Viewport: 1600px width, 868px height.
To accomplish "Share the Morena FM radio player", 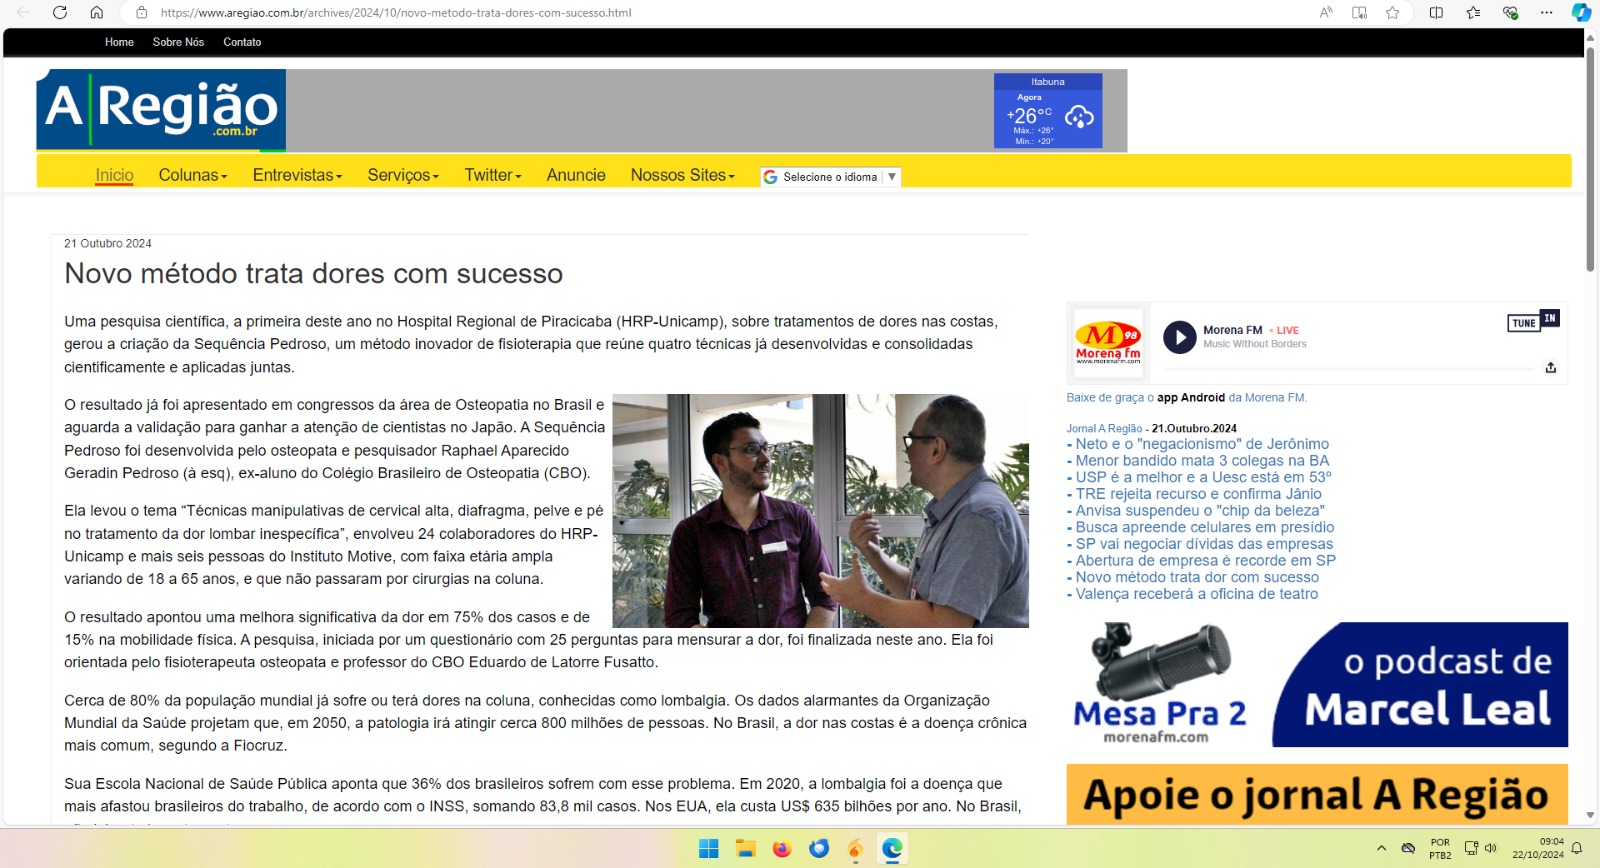I will click(x=1550, y=368).
